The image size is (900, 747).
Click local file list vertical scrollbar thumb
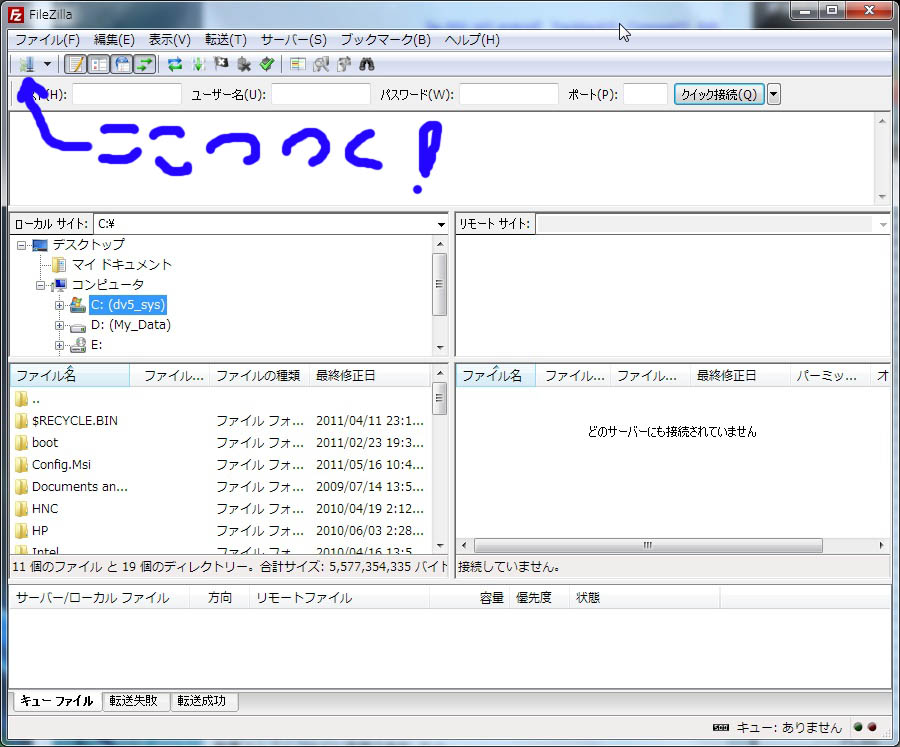point(440,398)
